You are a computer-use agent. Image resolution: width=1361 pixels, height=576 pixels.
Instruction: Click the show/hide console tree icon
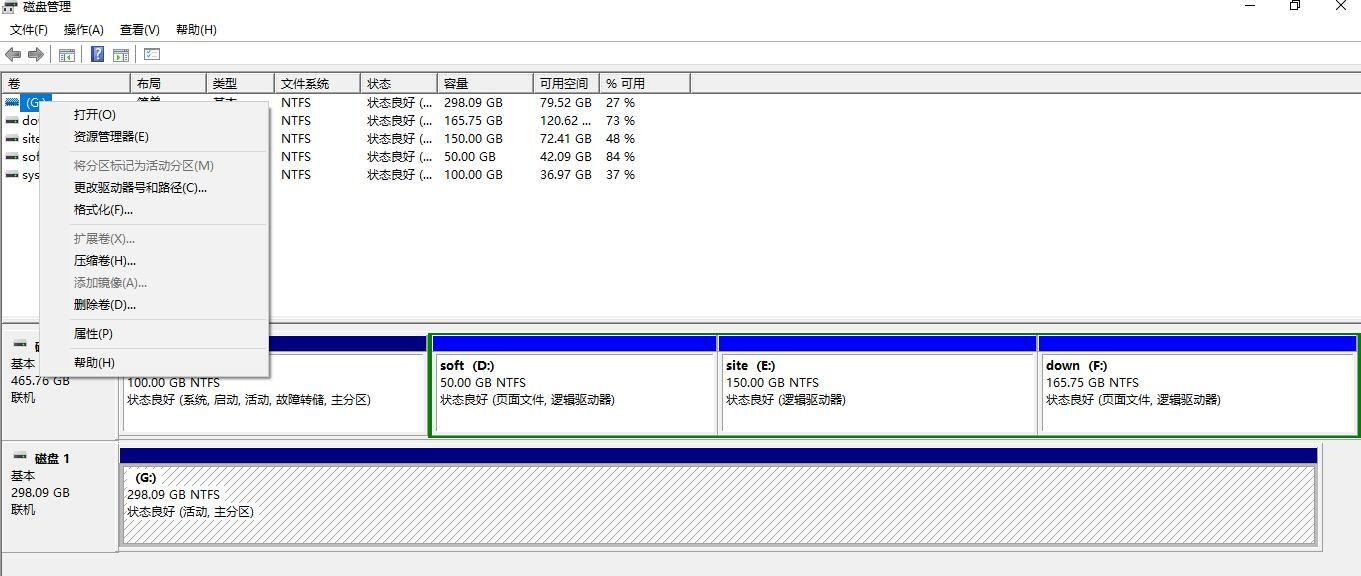coord(67,54)
